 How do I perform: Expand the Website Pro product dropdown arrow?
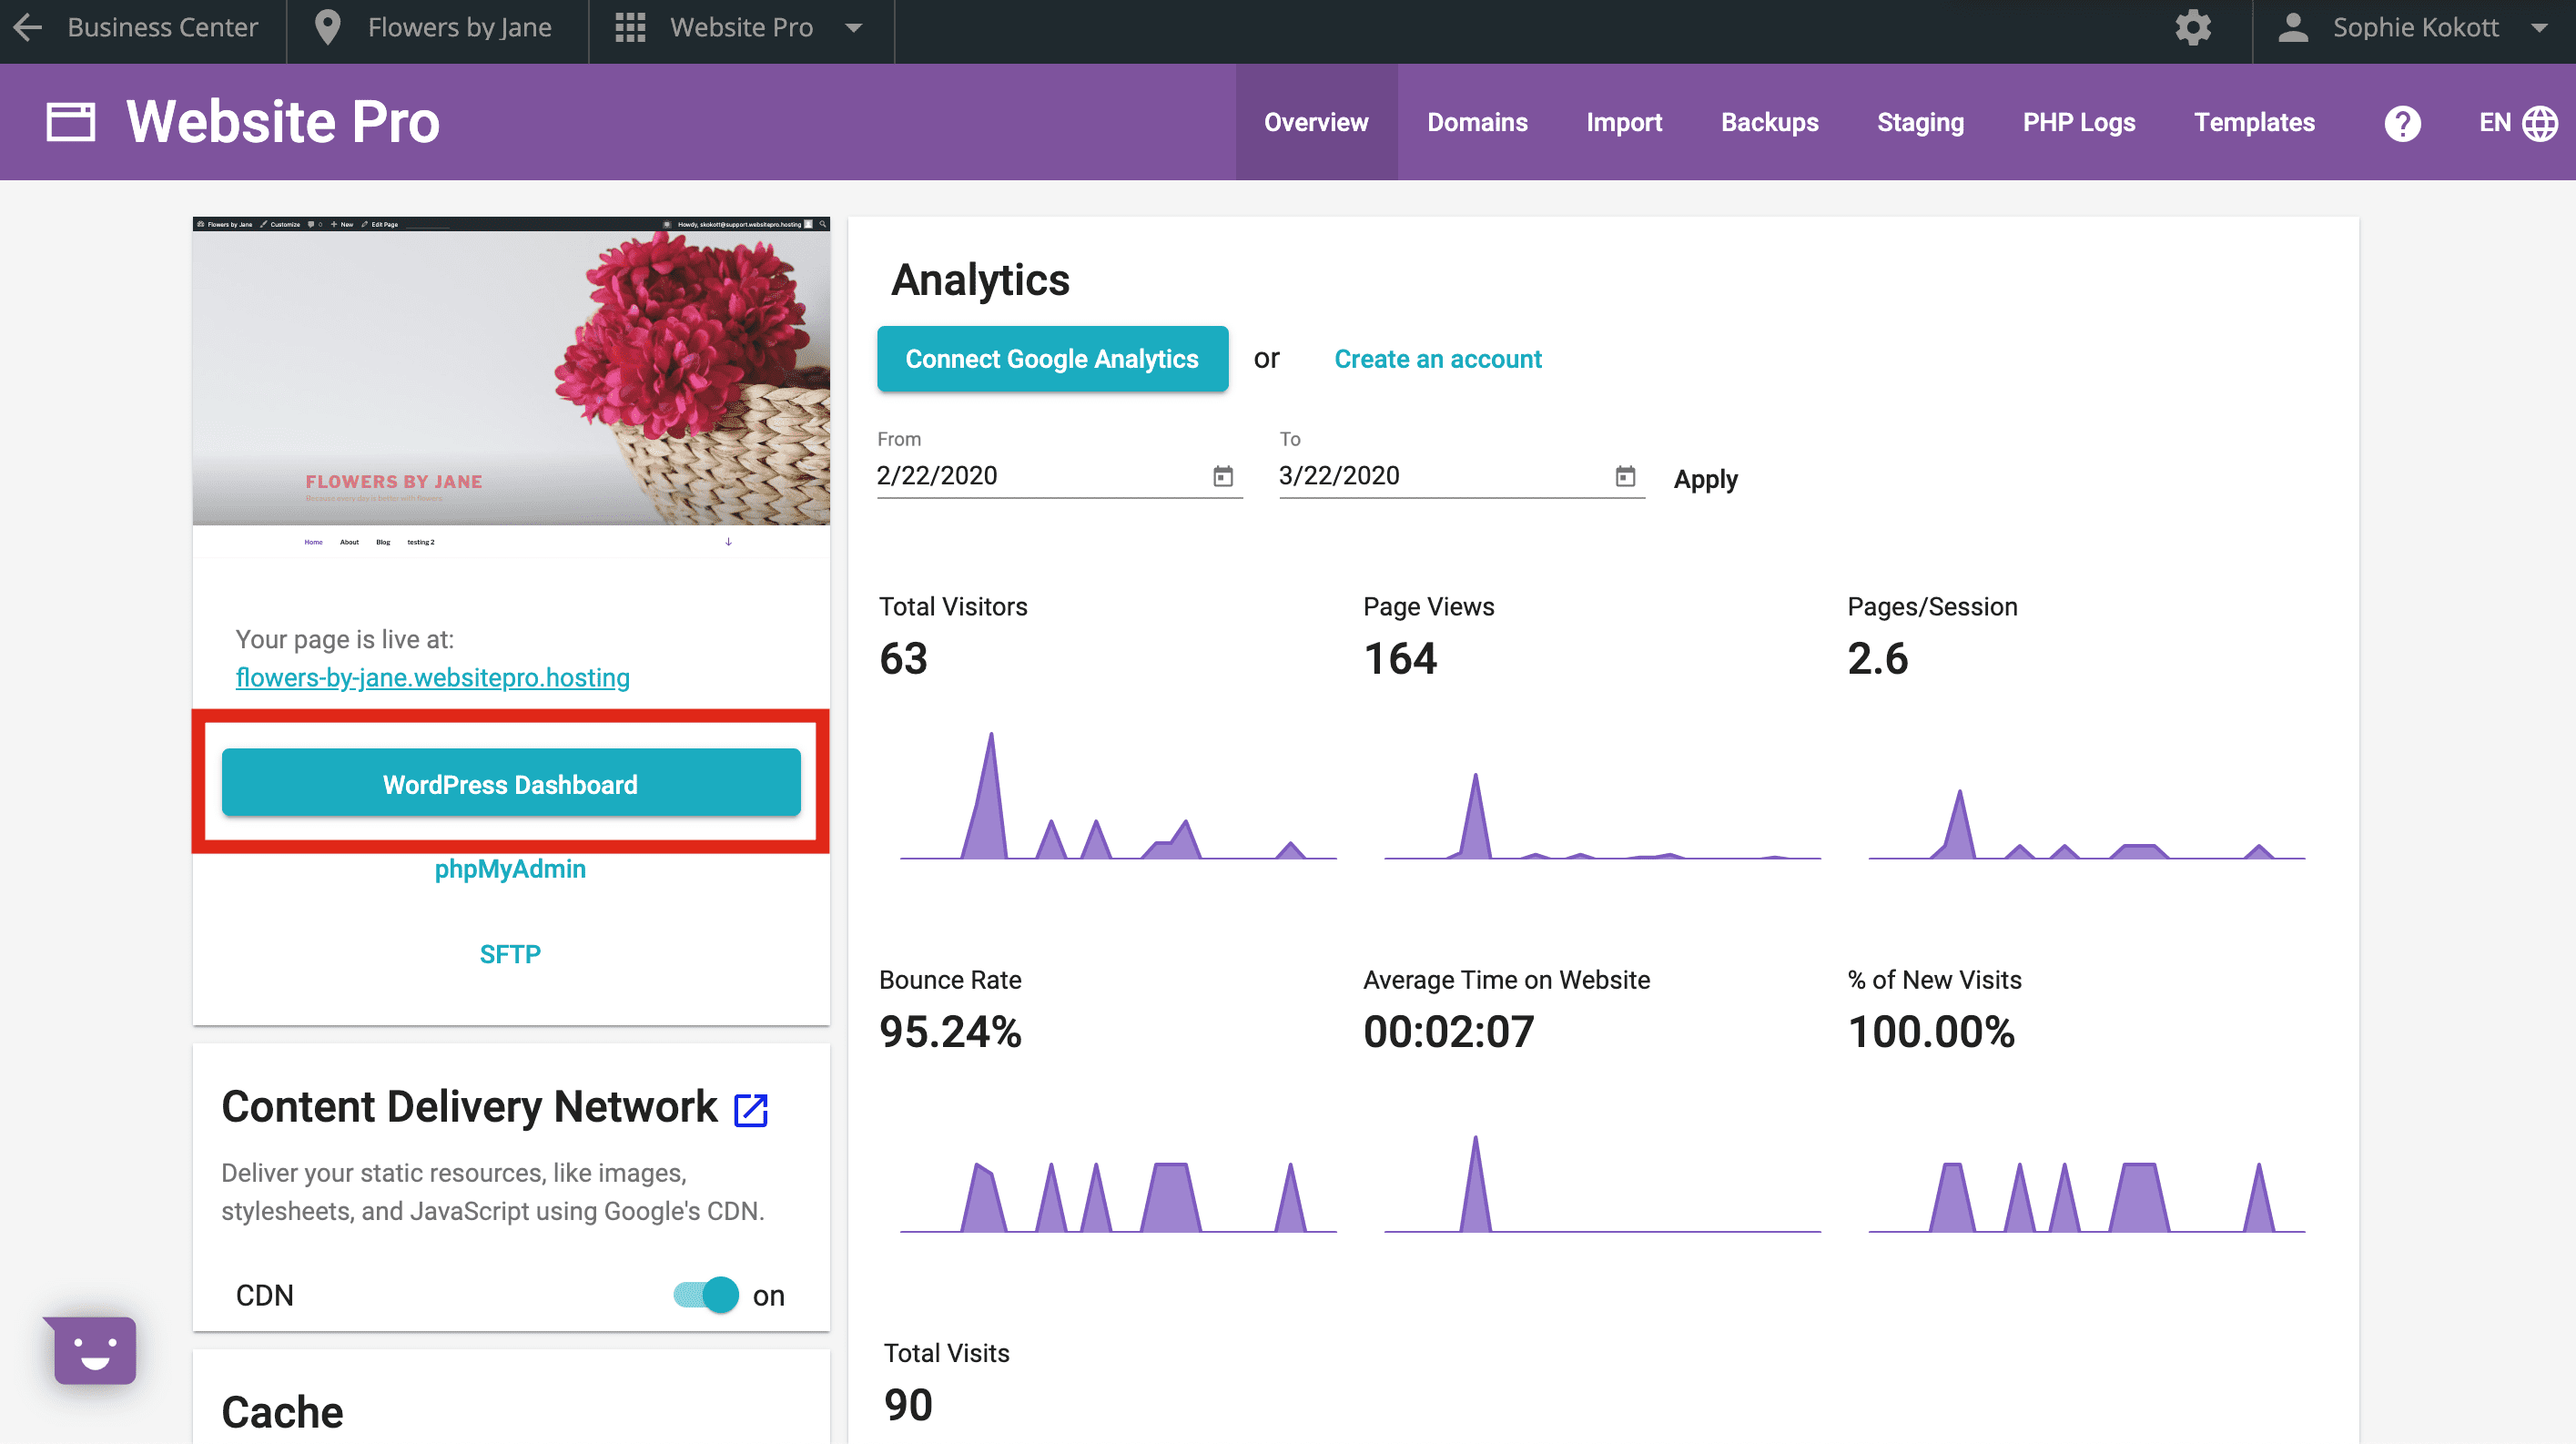click(x=853, y=28)
